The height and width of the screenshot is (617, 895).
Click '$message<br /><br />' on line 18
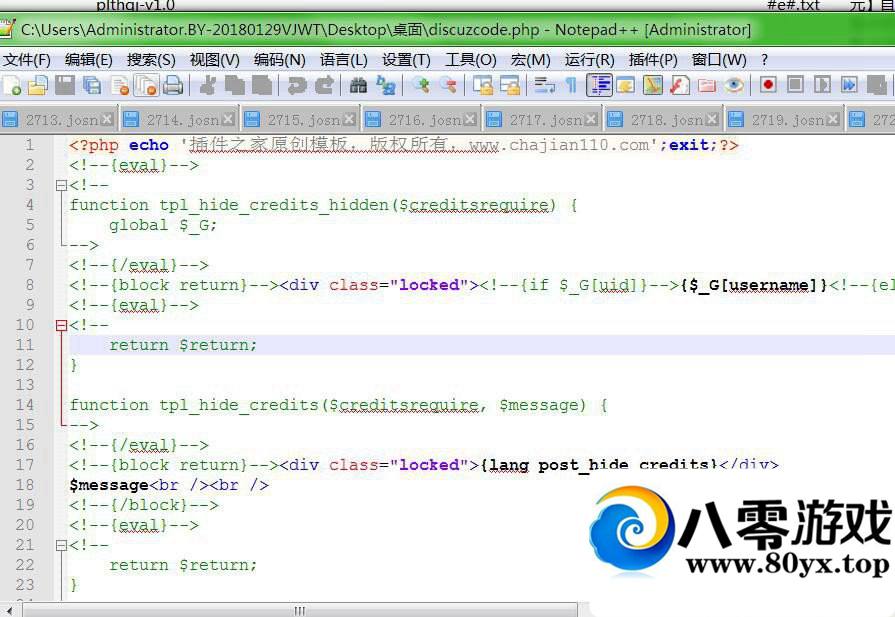(169, 485)
